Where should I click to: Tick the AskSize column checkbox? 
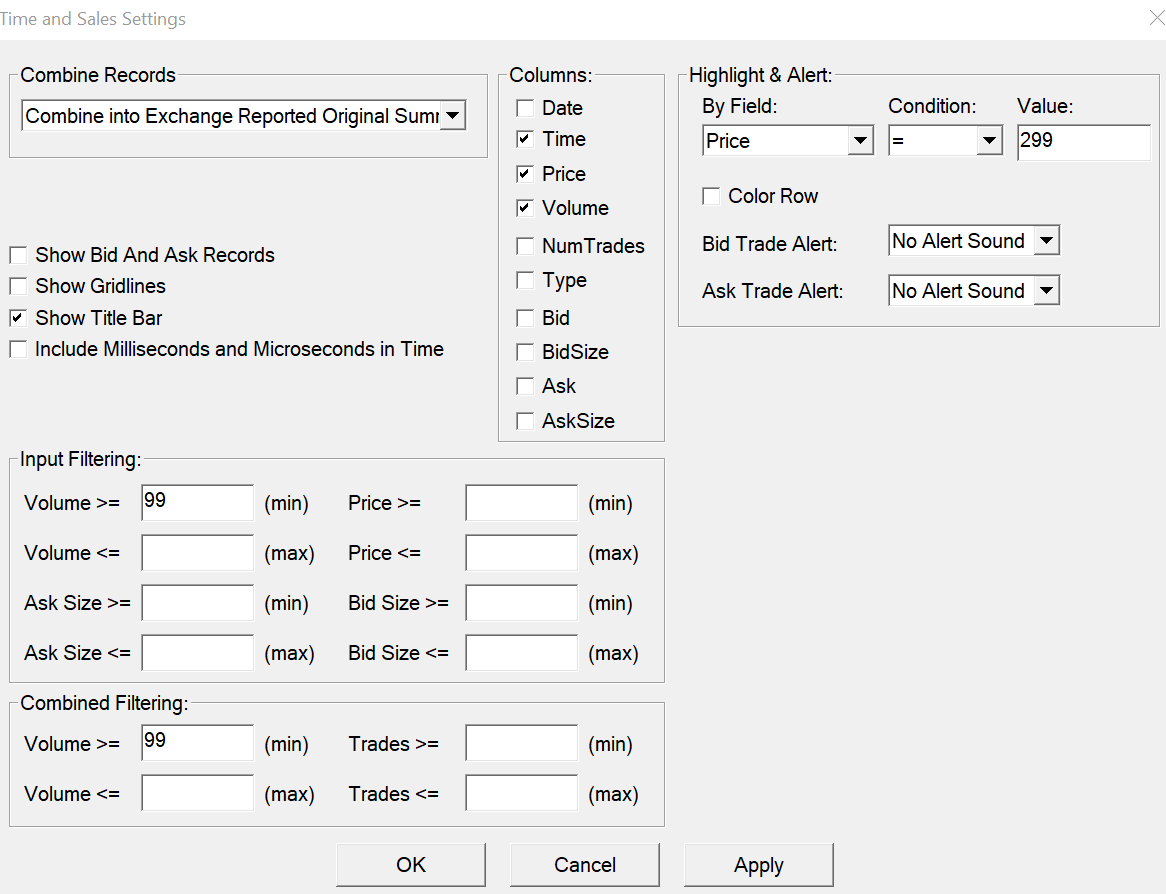tap(525, 421)
